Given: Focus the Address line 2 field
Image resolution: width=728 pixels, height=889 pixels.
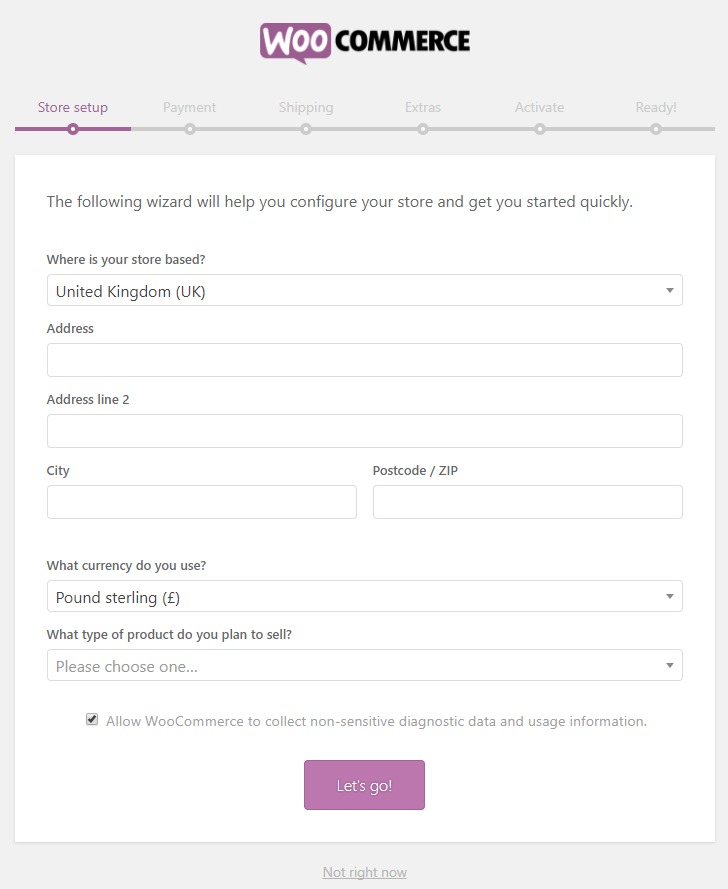Looking at the screenshot, I should coord(365,431).
